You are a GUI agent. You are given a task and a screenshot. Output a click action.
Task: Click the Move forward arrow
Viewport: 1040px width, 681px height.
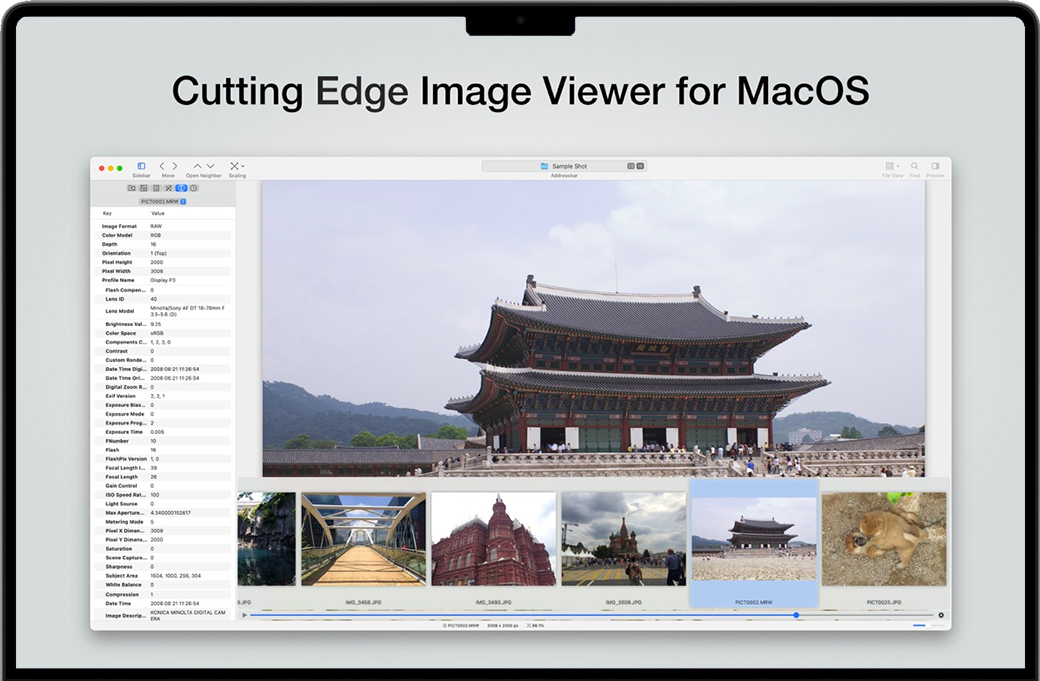[175, 166]
